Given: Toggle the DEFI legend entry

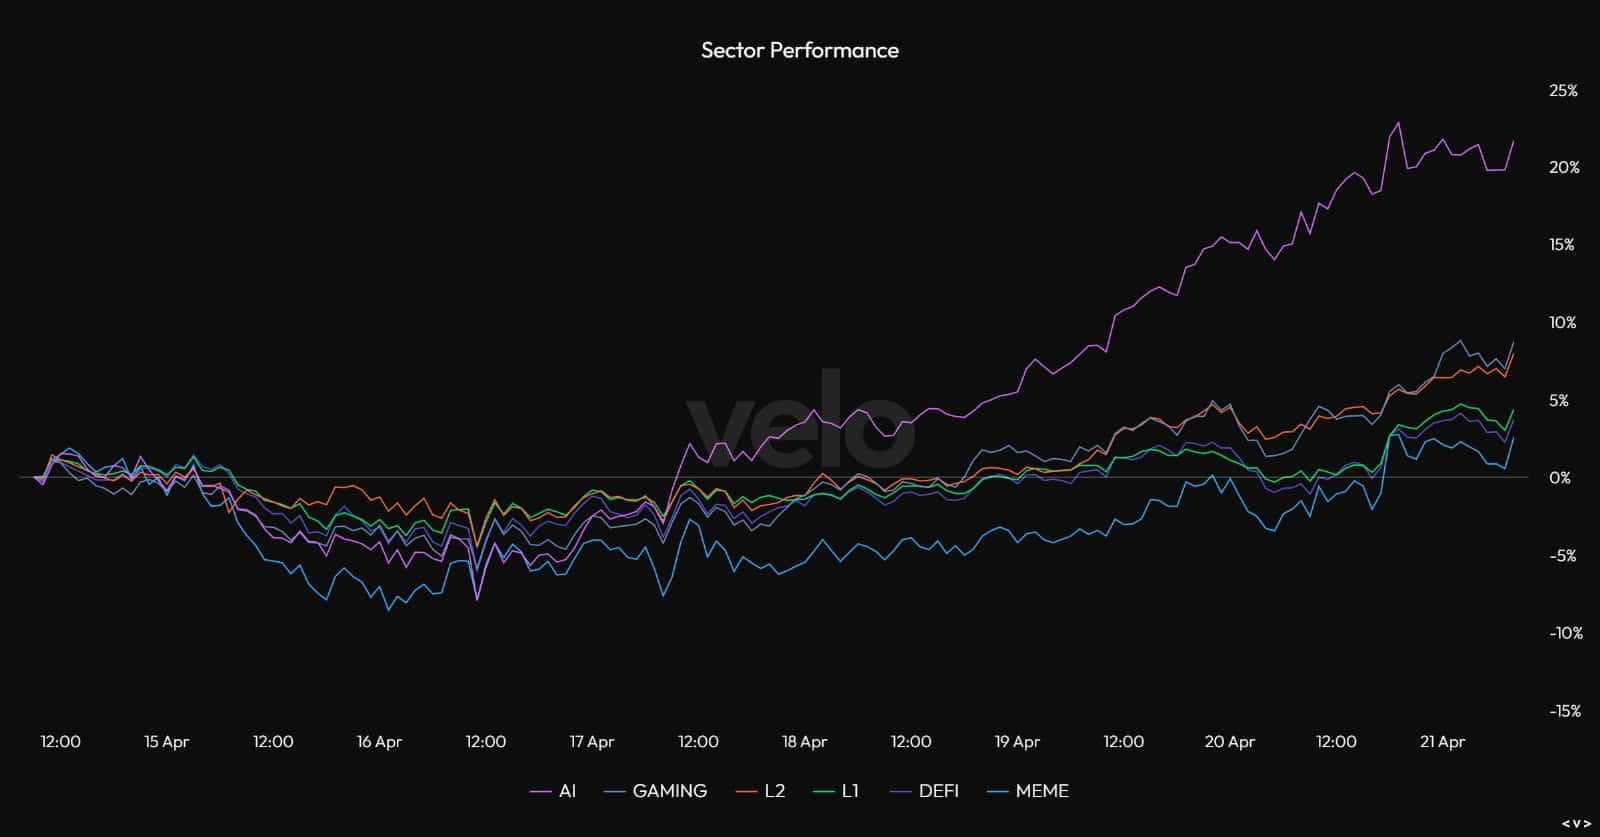Looking at the screenshot, I should 922,791.
